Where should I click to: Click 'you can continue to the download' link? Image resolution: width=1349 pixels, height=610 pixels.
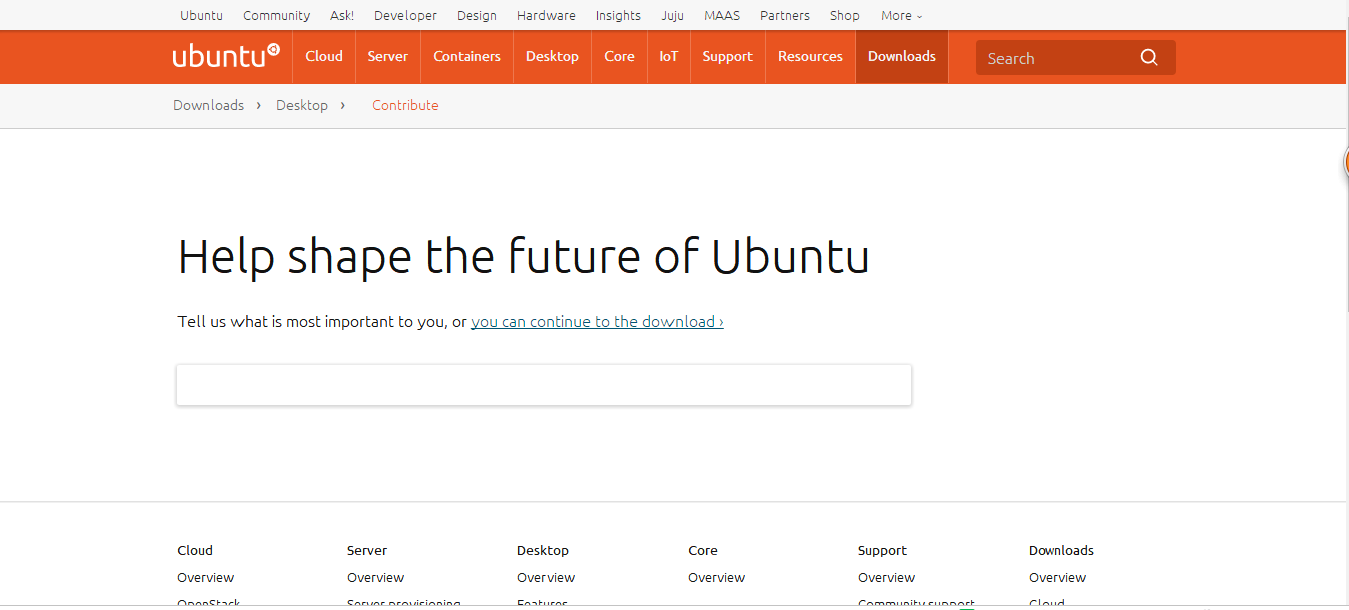pos(597,321)
